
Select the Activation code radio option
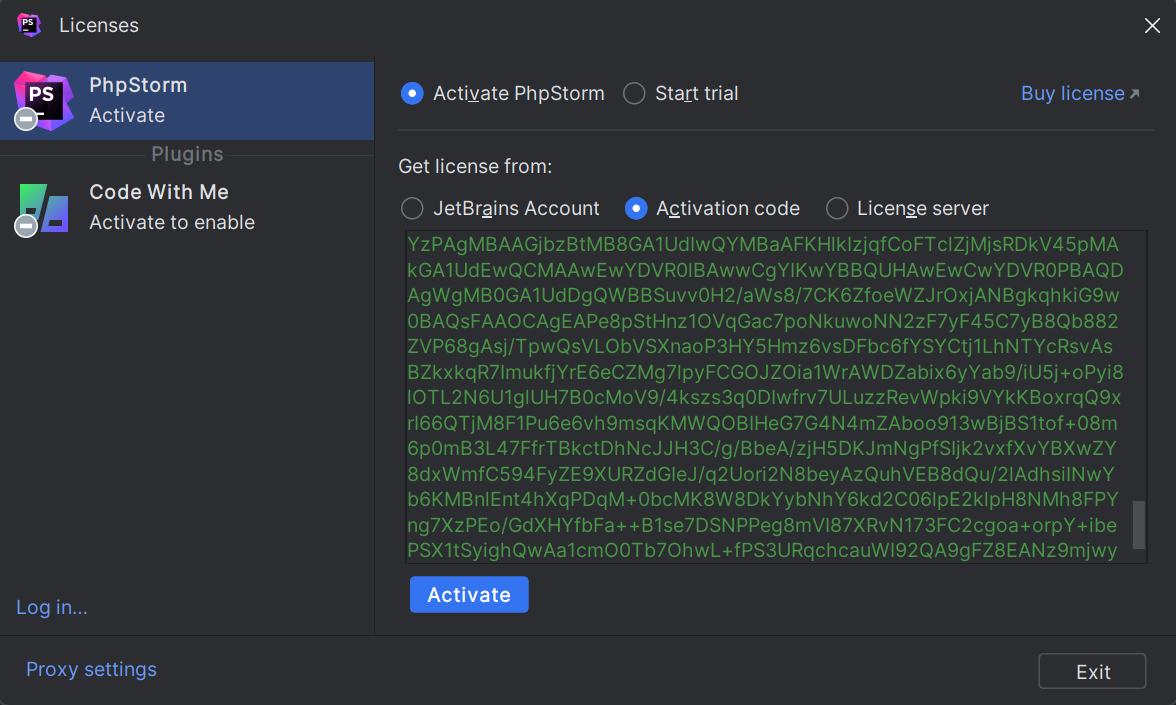pos(635,208)
